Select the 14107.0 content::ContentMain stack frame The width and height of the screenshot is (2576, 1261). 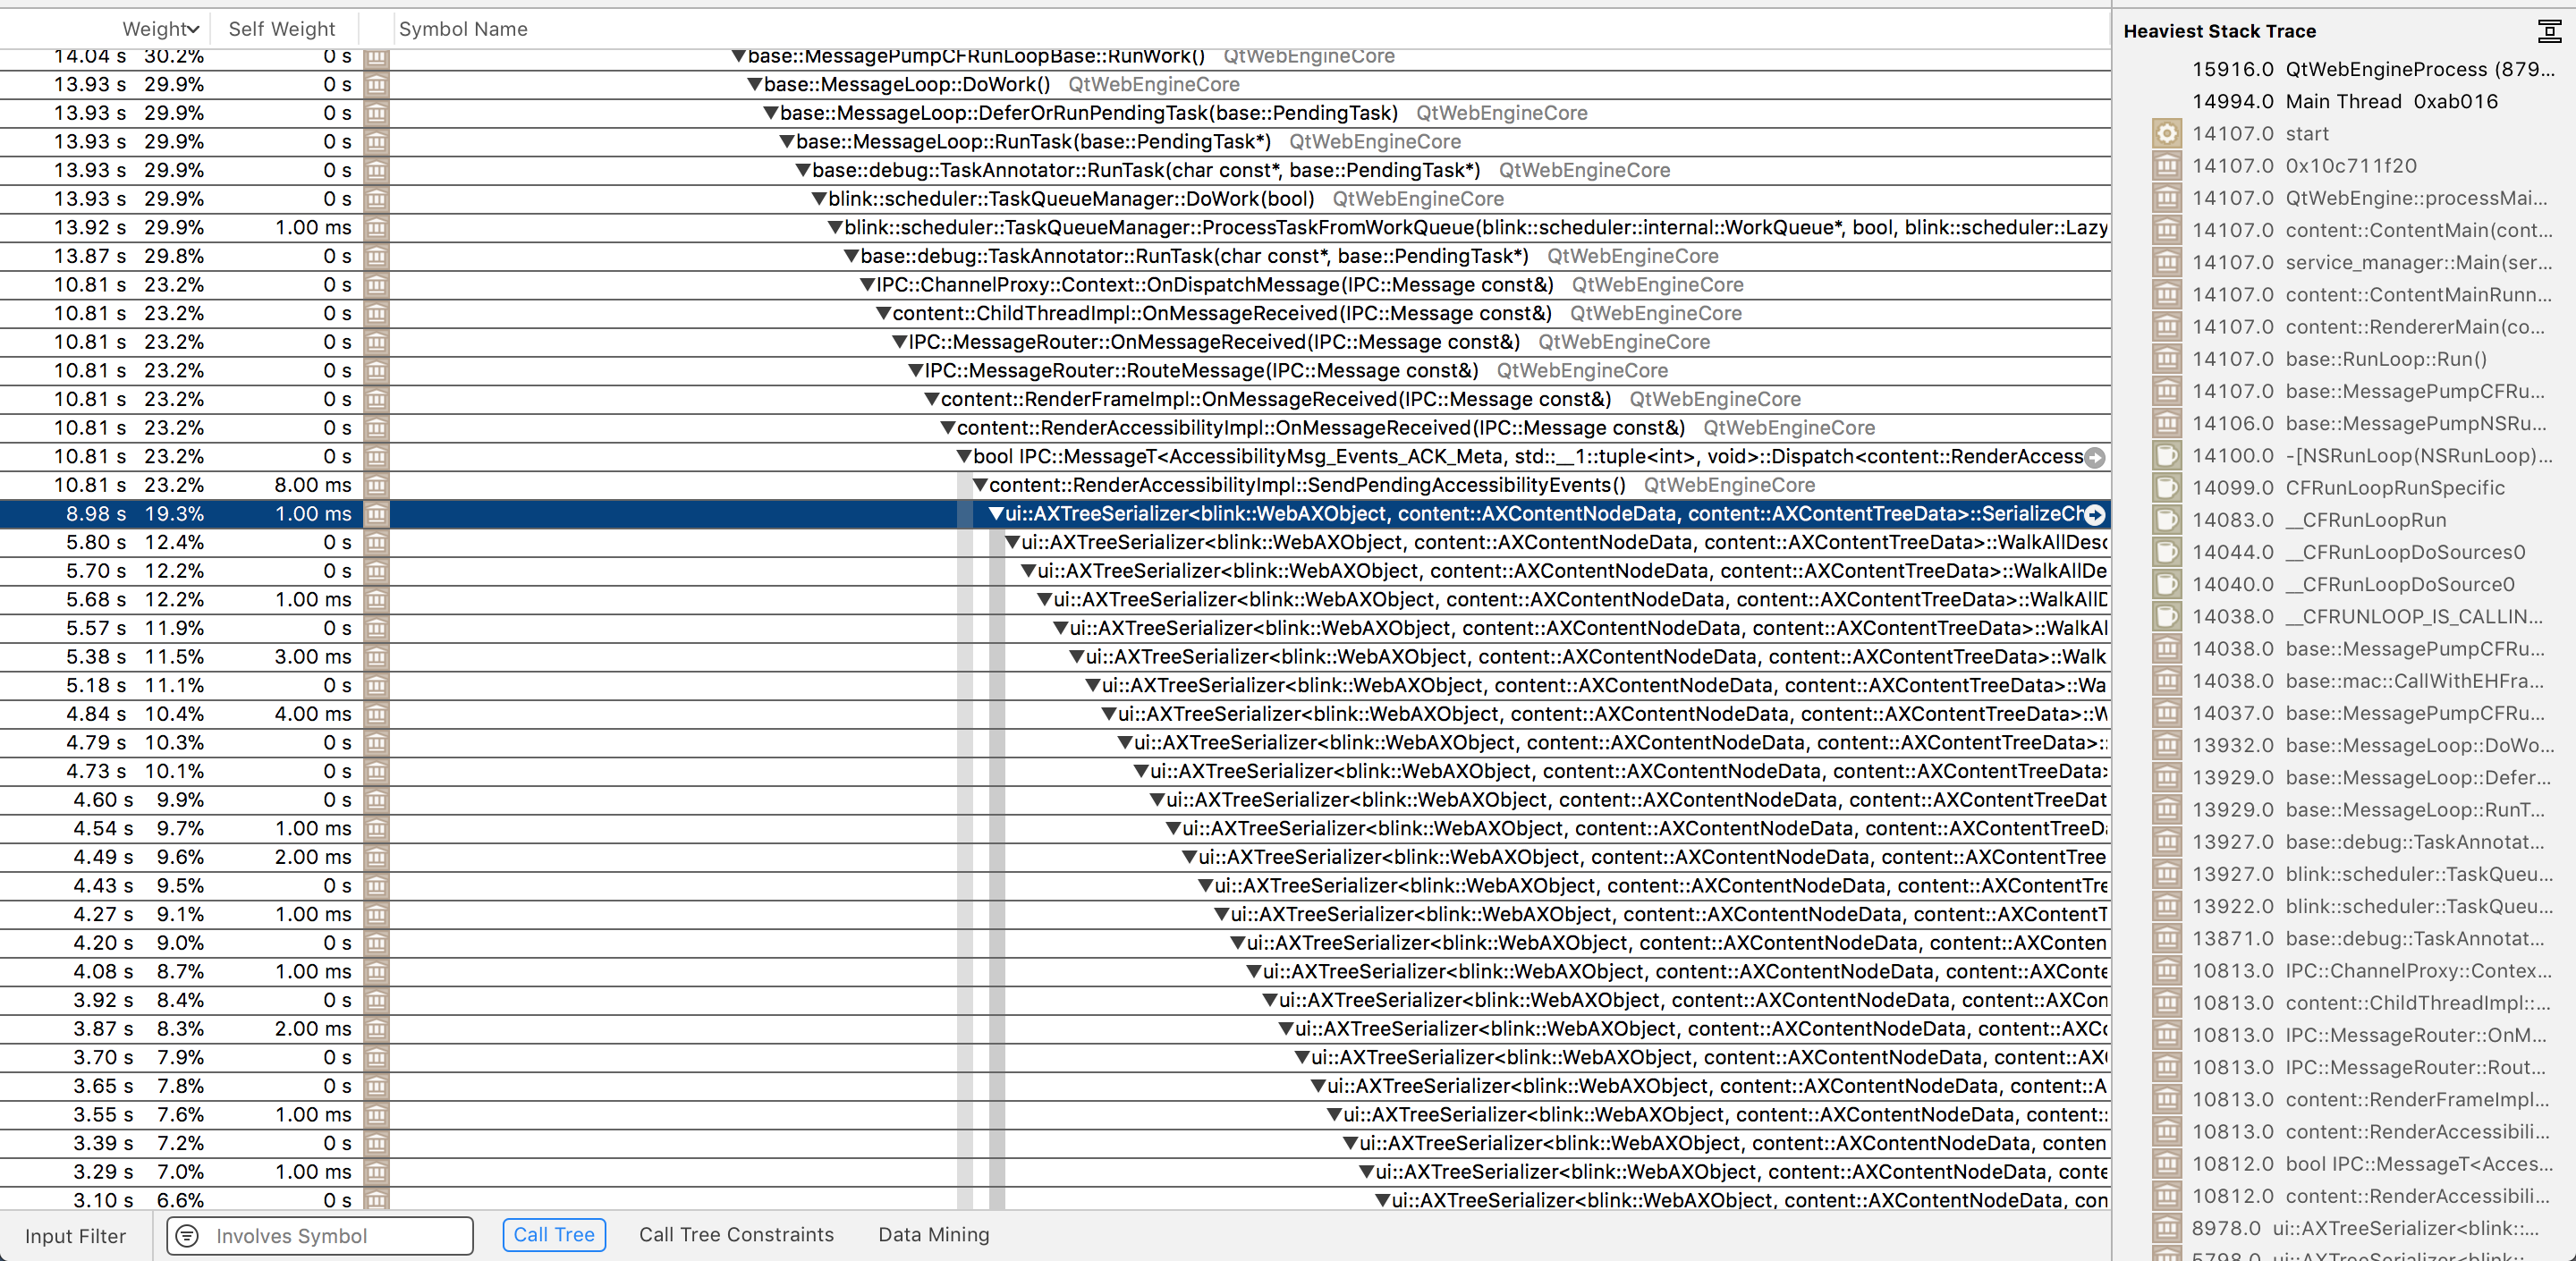coord(2370,230)
